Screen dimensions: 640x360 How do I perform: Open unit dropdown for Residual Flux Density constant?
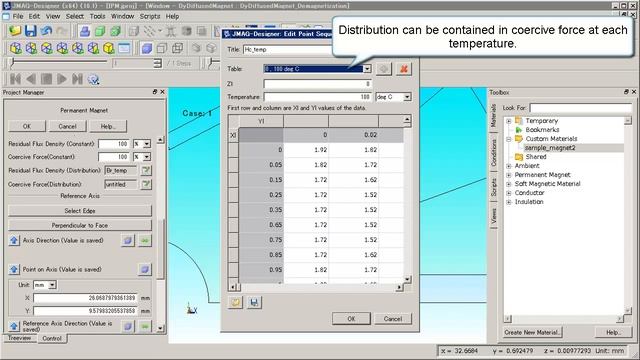(x=147, y=144)
